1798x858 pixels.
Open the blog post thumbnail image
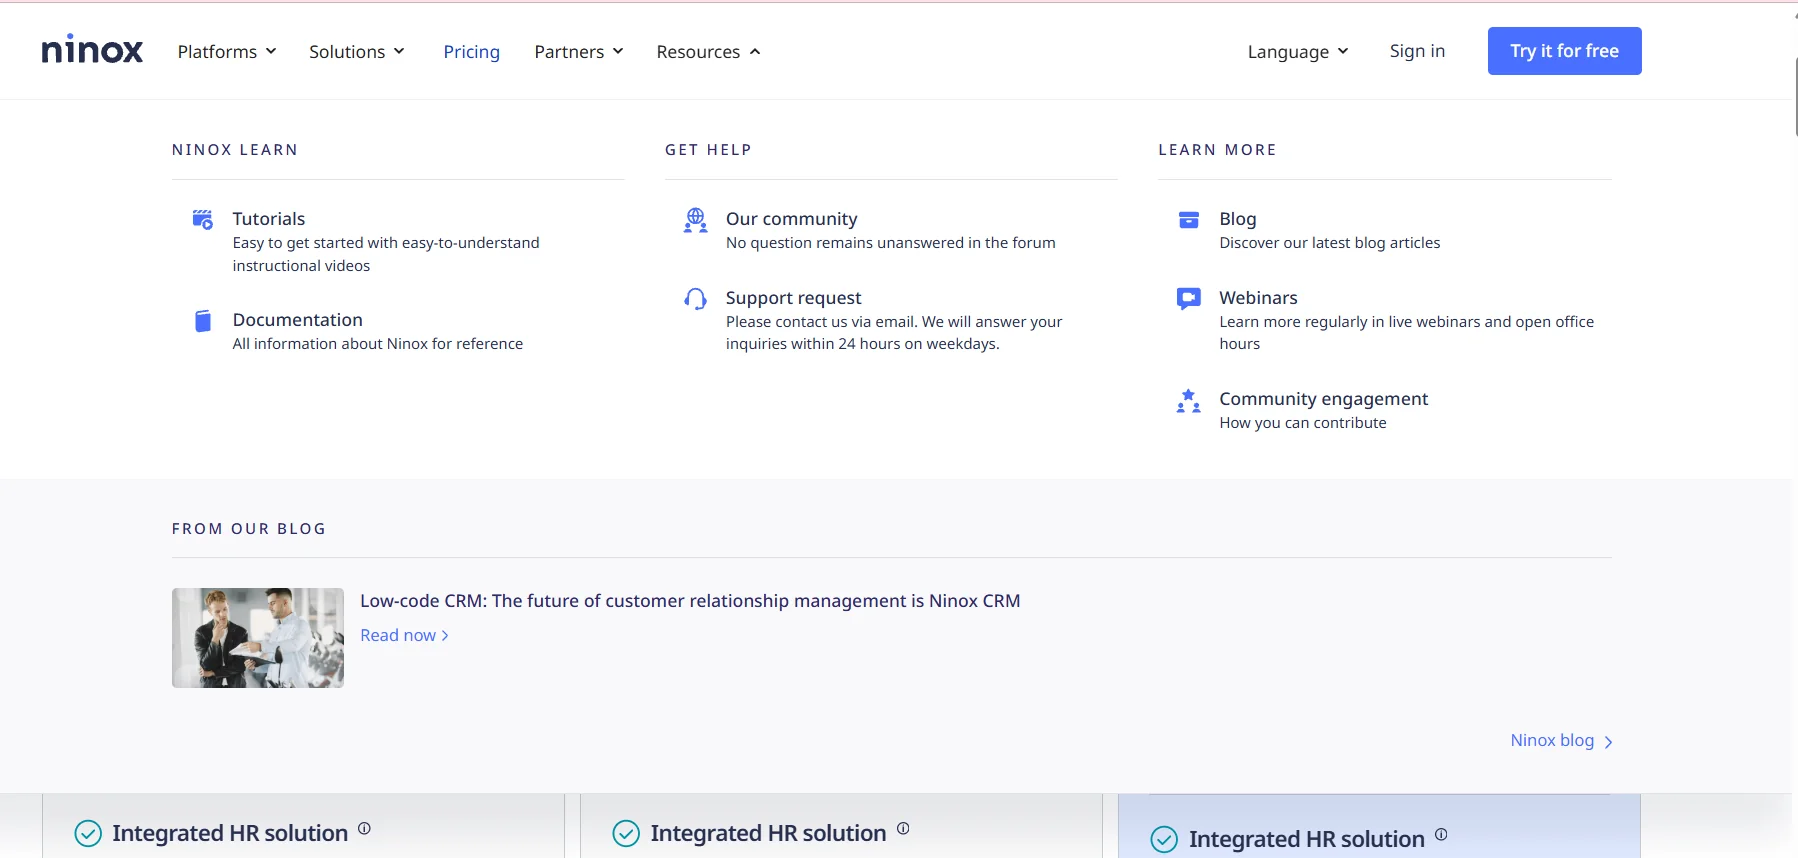[258, 638]
